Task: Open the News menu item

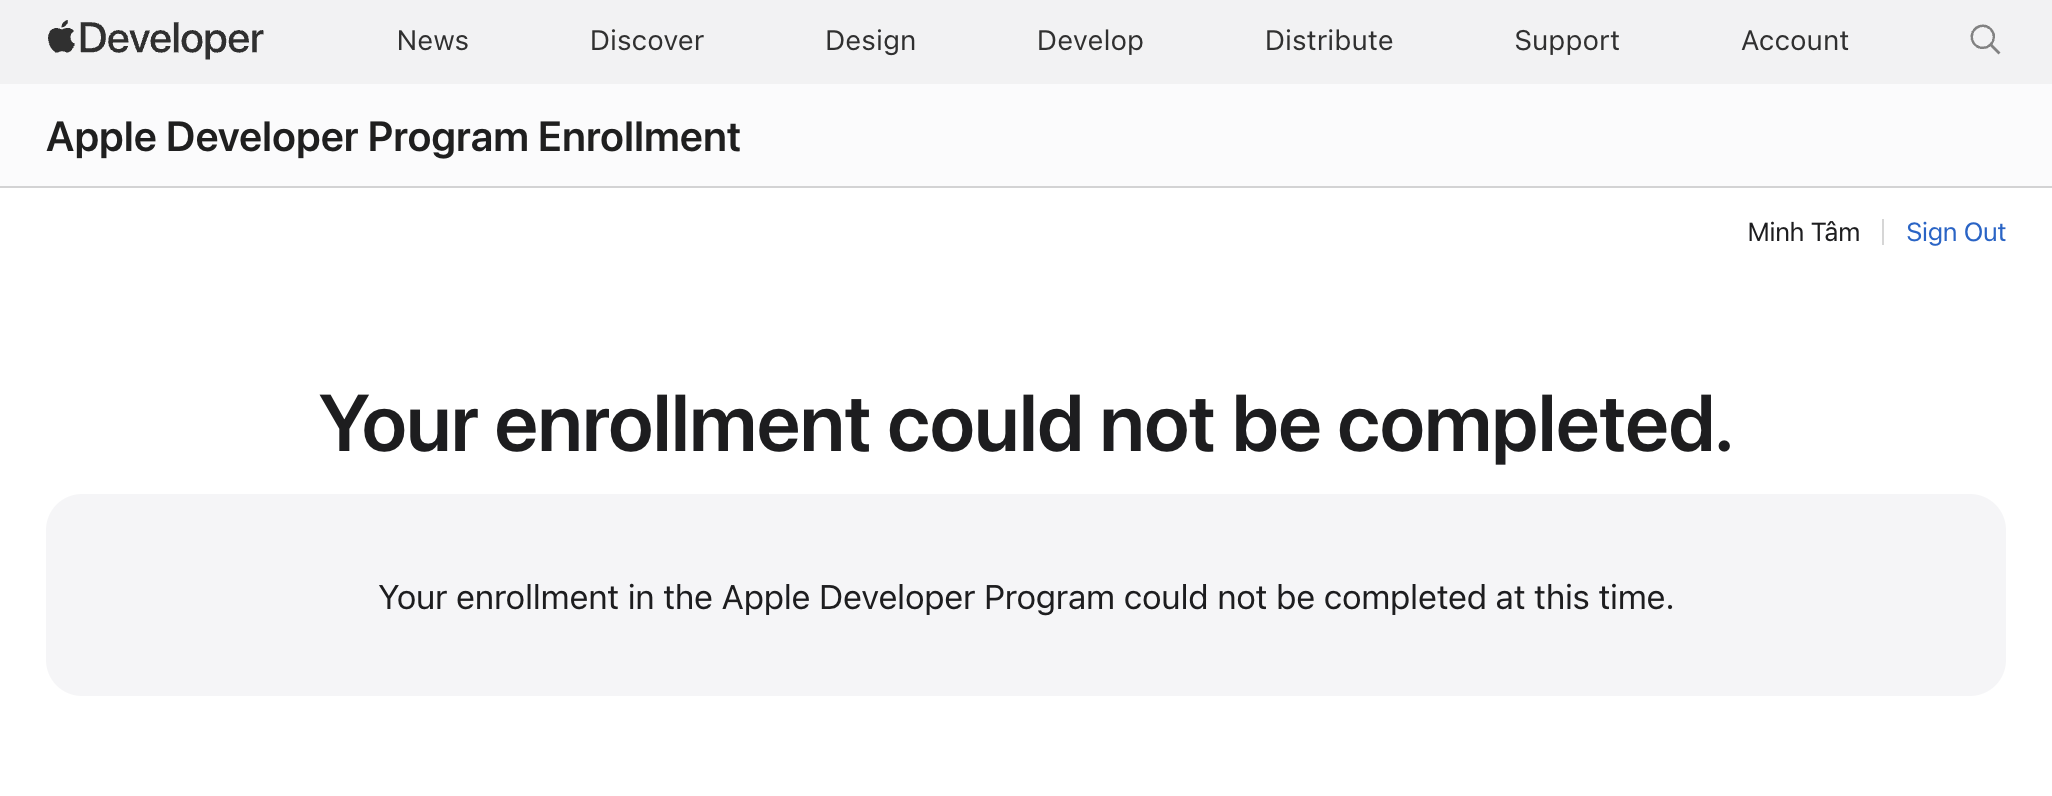Action: 432,41
